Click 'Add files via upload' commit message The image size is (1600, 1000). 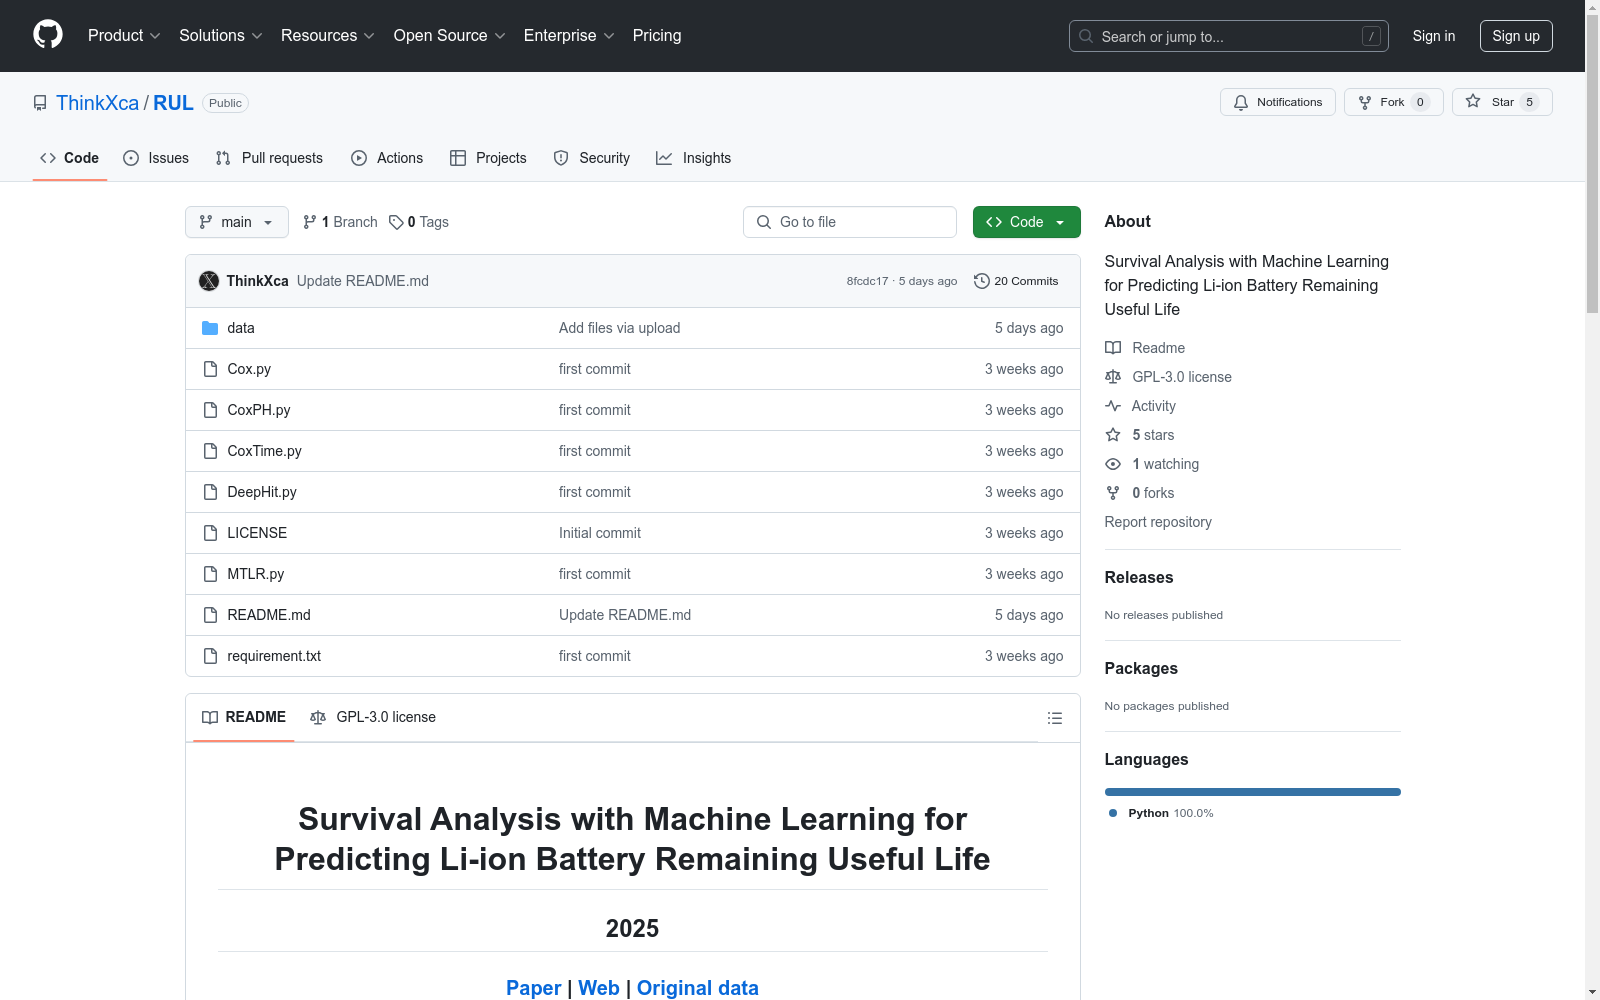tap(619, 328)
